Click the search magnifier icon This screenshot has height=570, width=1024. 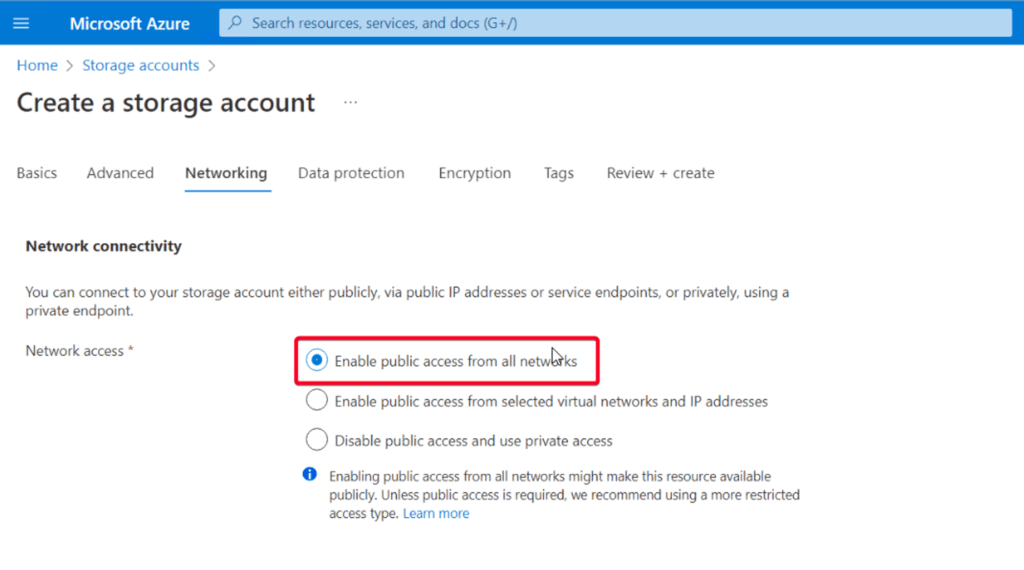tap(235, 23)
